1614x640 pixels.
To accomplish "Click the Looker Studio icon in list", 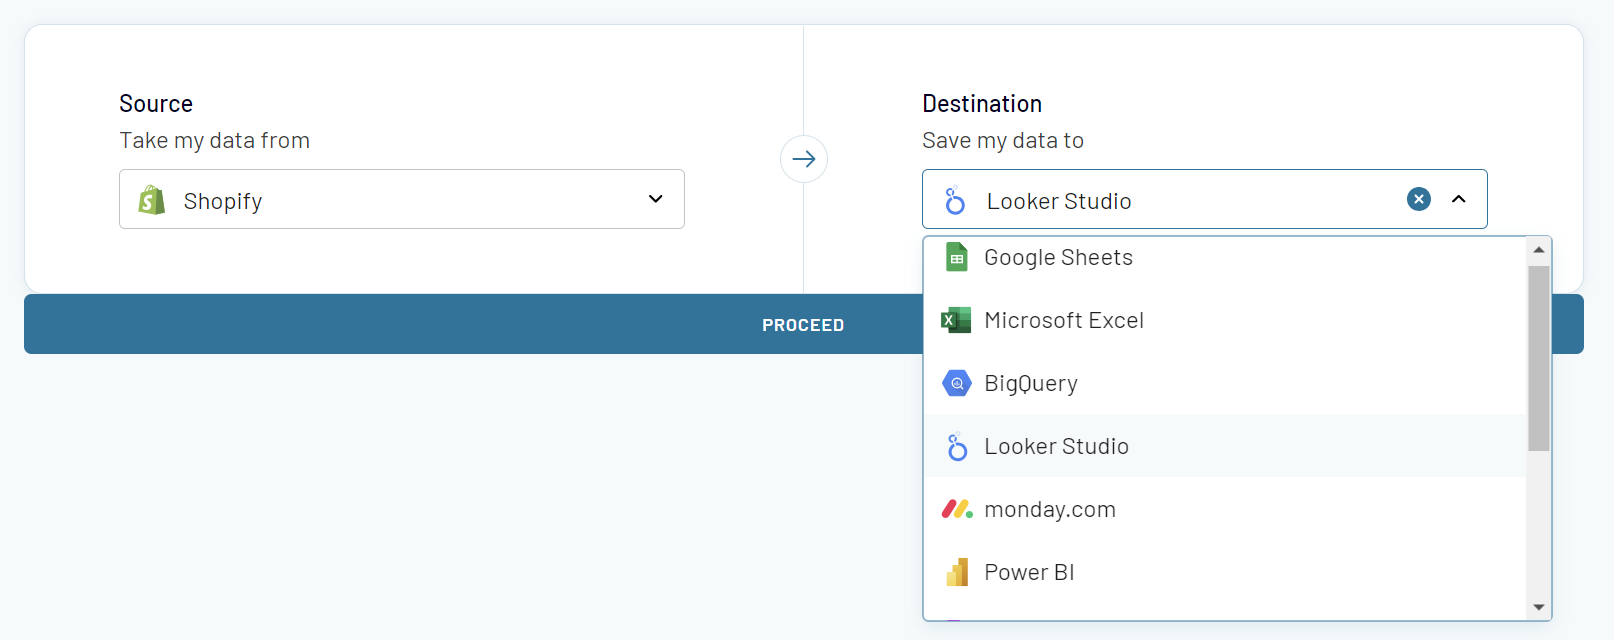I will 957,446.
